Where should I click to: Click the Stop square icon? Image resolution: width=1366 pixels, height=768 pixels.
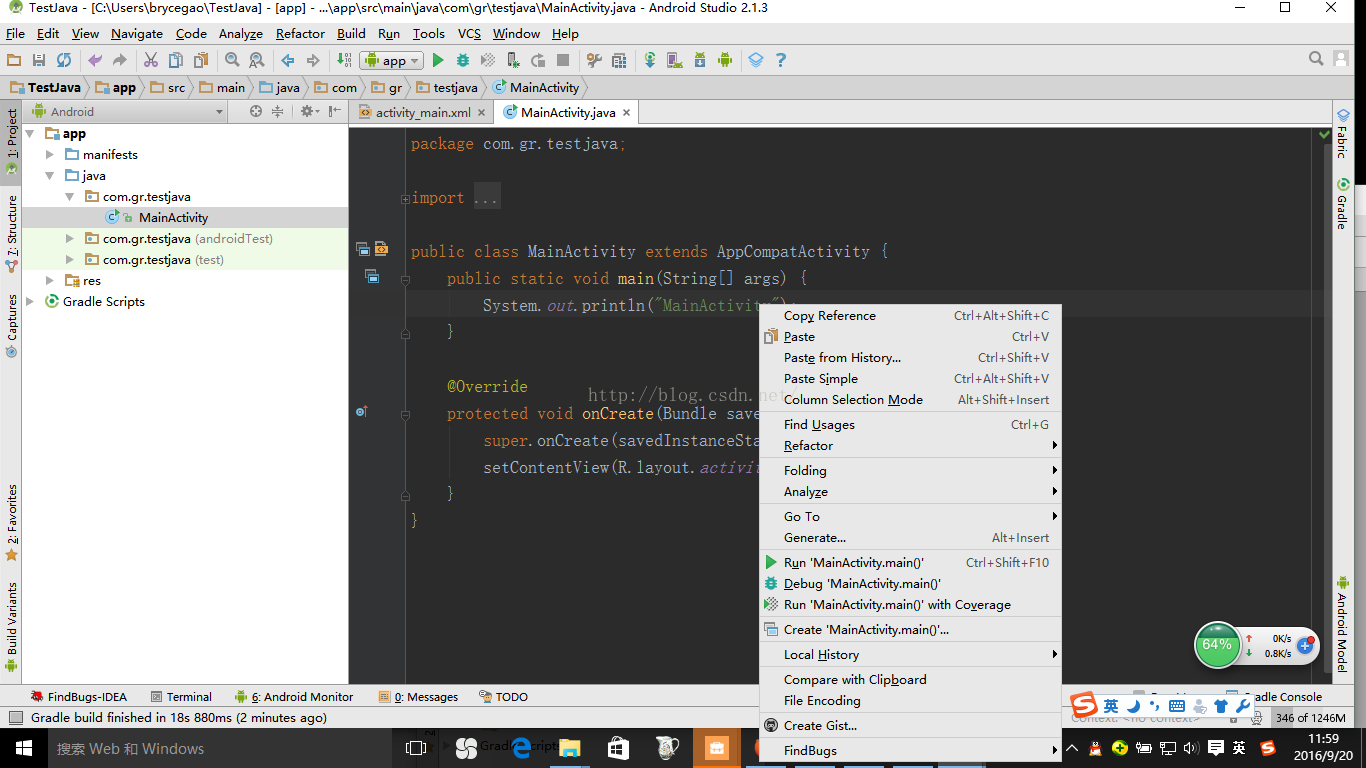click(x=563, y=60)
